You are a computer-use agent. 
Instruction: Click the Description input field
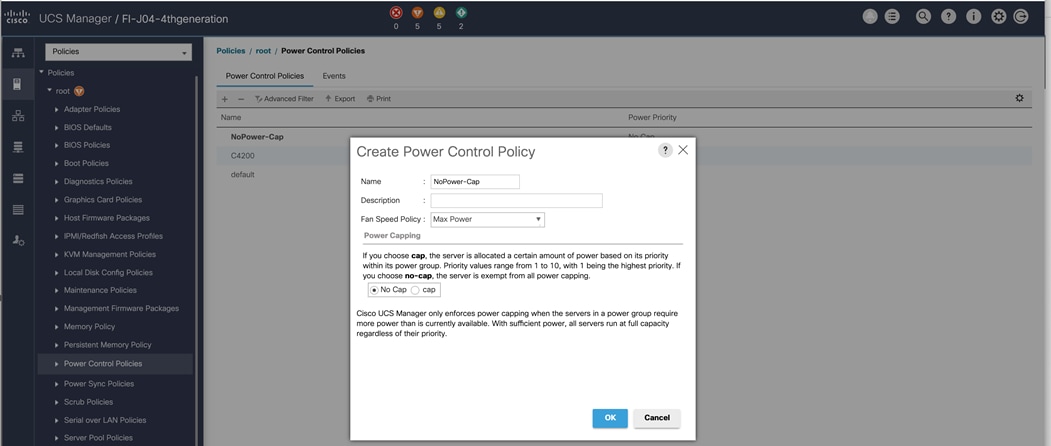click(516, 201)
